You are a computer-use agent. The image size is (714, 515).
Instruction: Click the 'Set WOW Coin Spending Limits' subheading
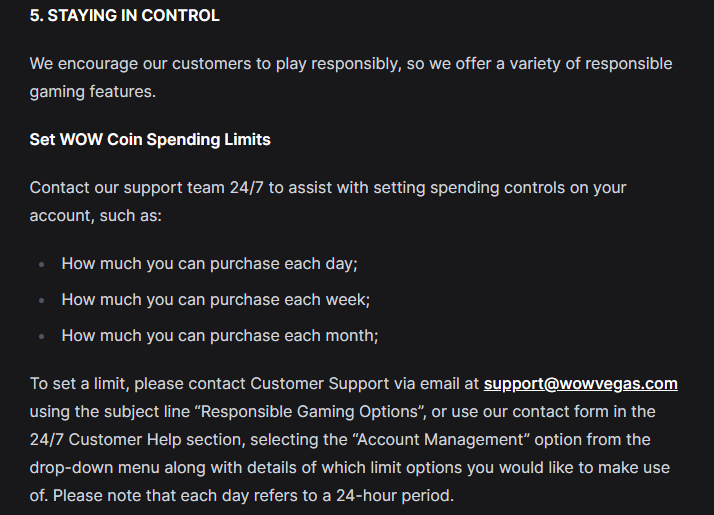(150, 140)
